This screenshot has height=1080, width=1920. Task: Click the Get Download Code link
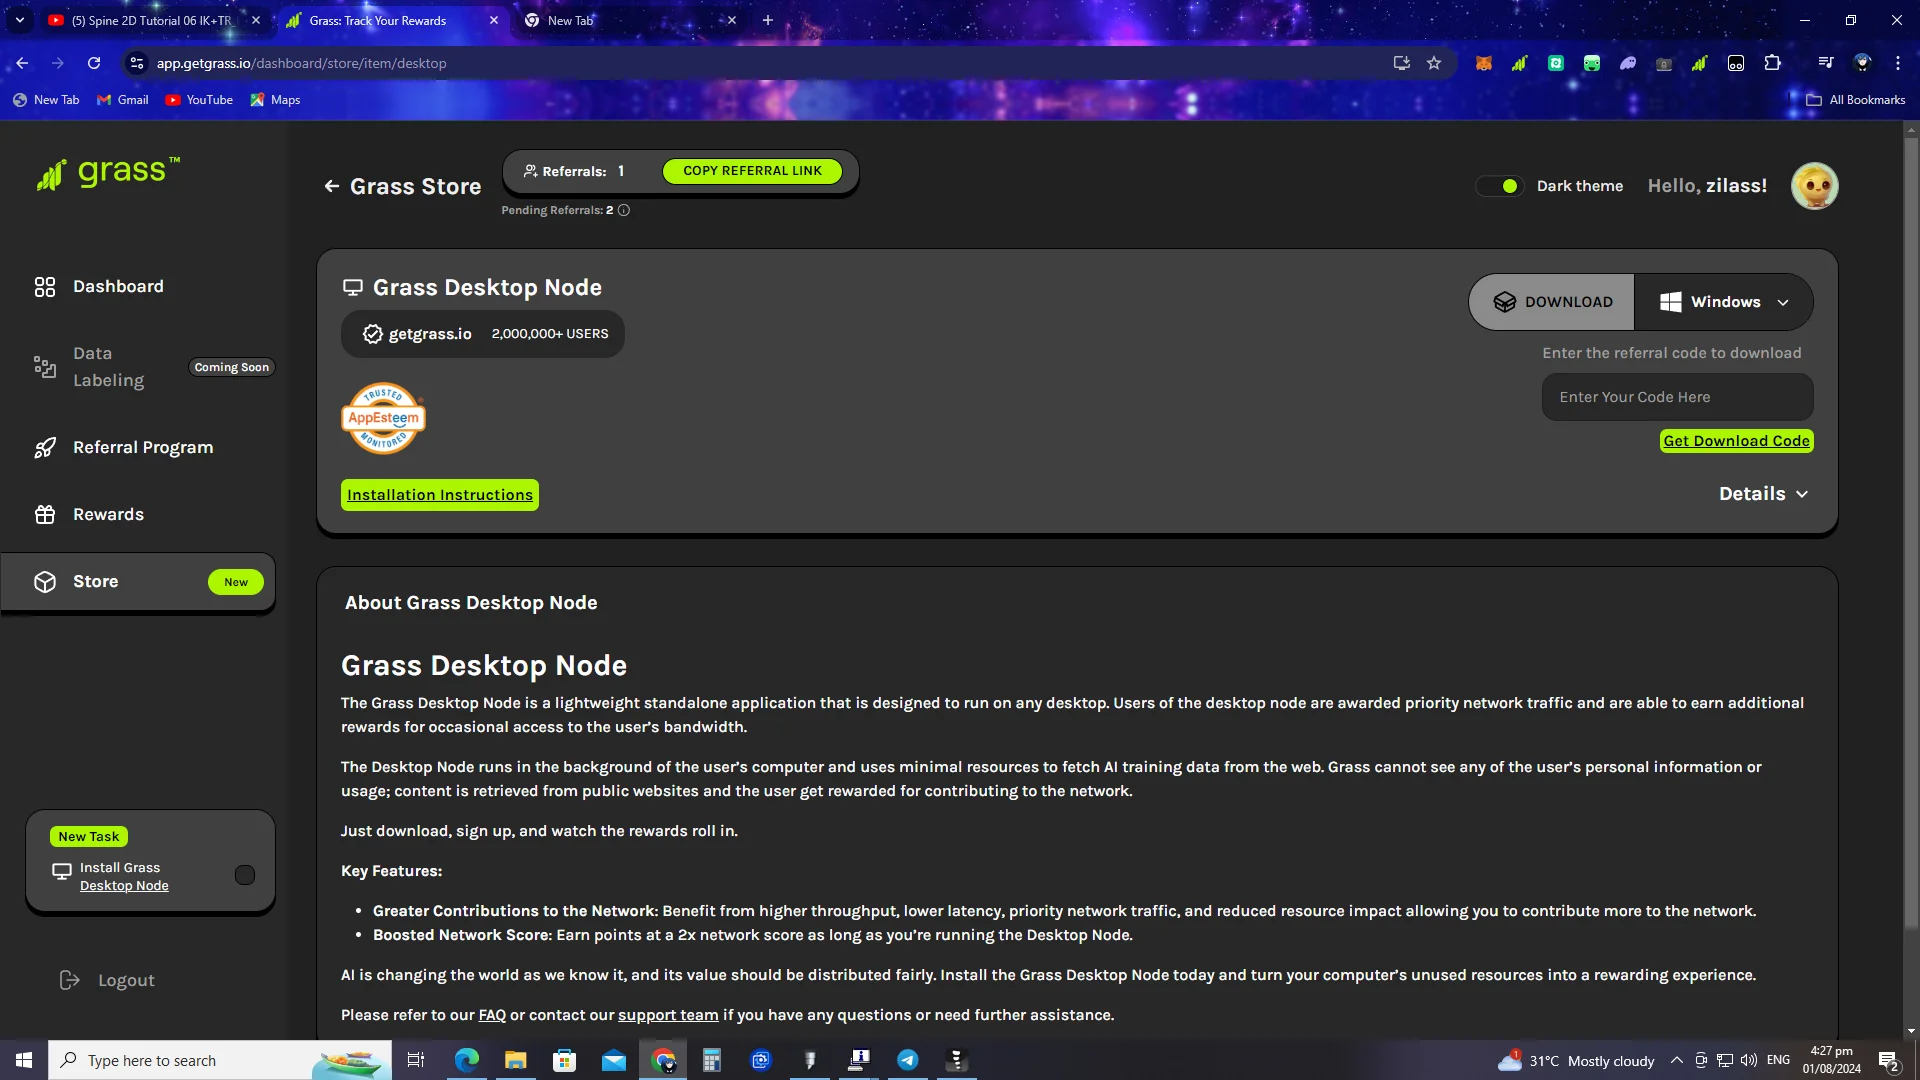[1736, 441]
